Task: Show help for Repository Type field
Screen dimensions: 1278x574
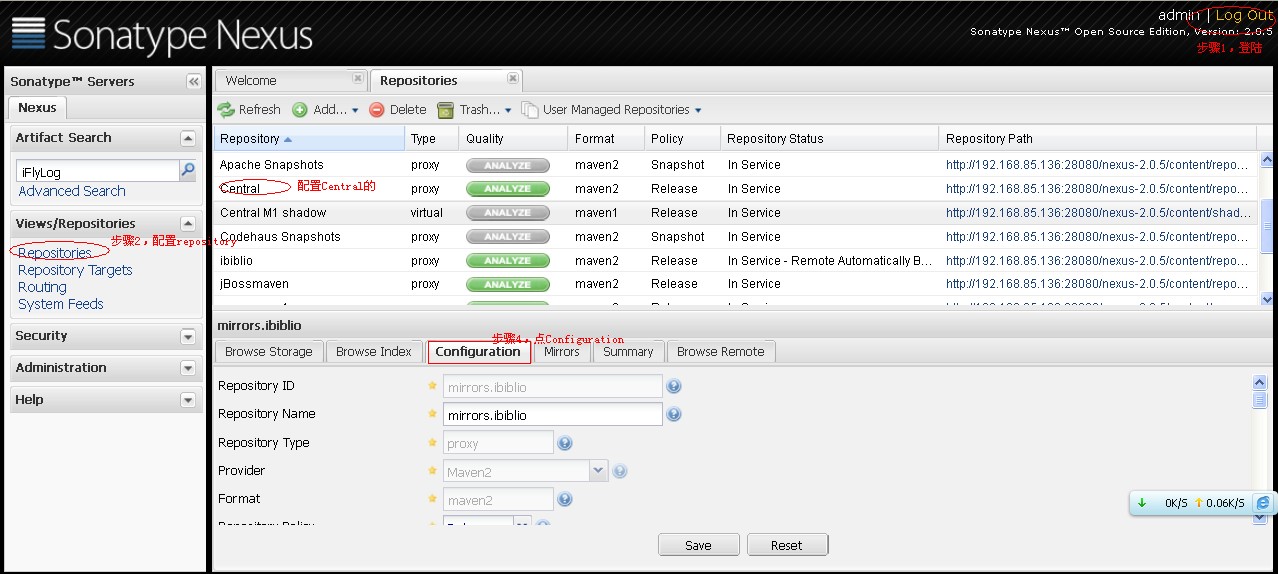Action: 565,443
